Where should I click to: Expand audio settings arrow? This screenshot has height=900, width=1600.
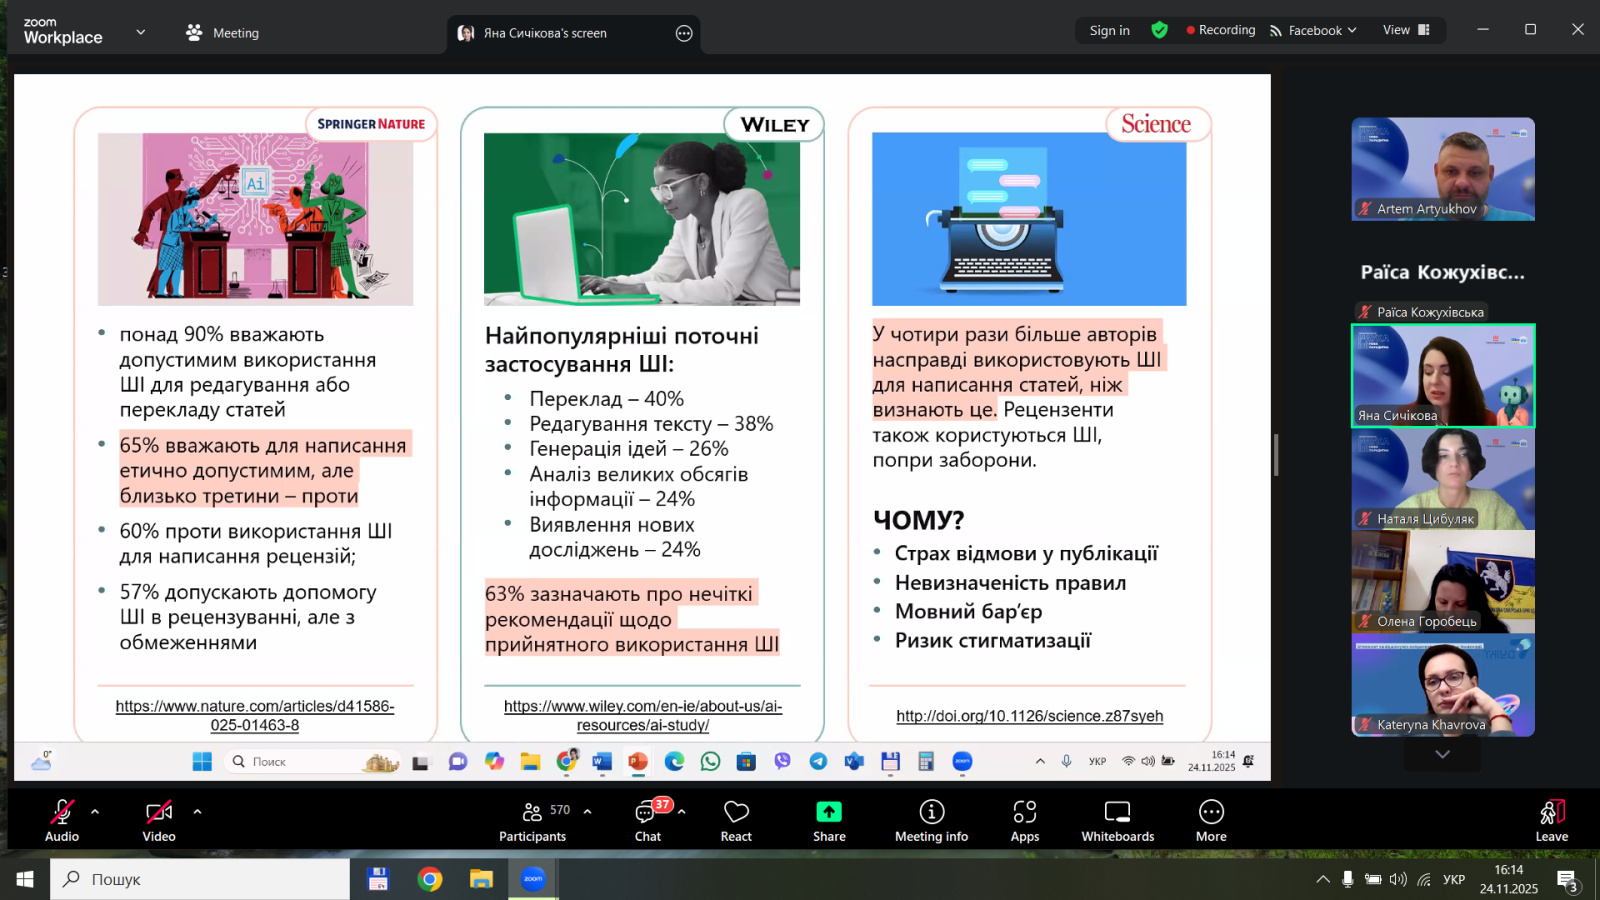pos(95,812)
